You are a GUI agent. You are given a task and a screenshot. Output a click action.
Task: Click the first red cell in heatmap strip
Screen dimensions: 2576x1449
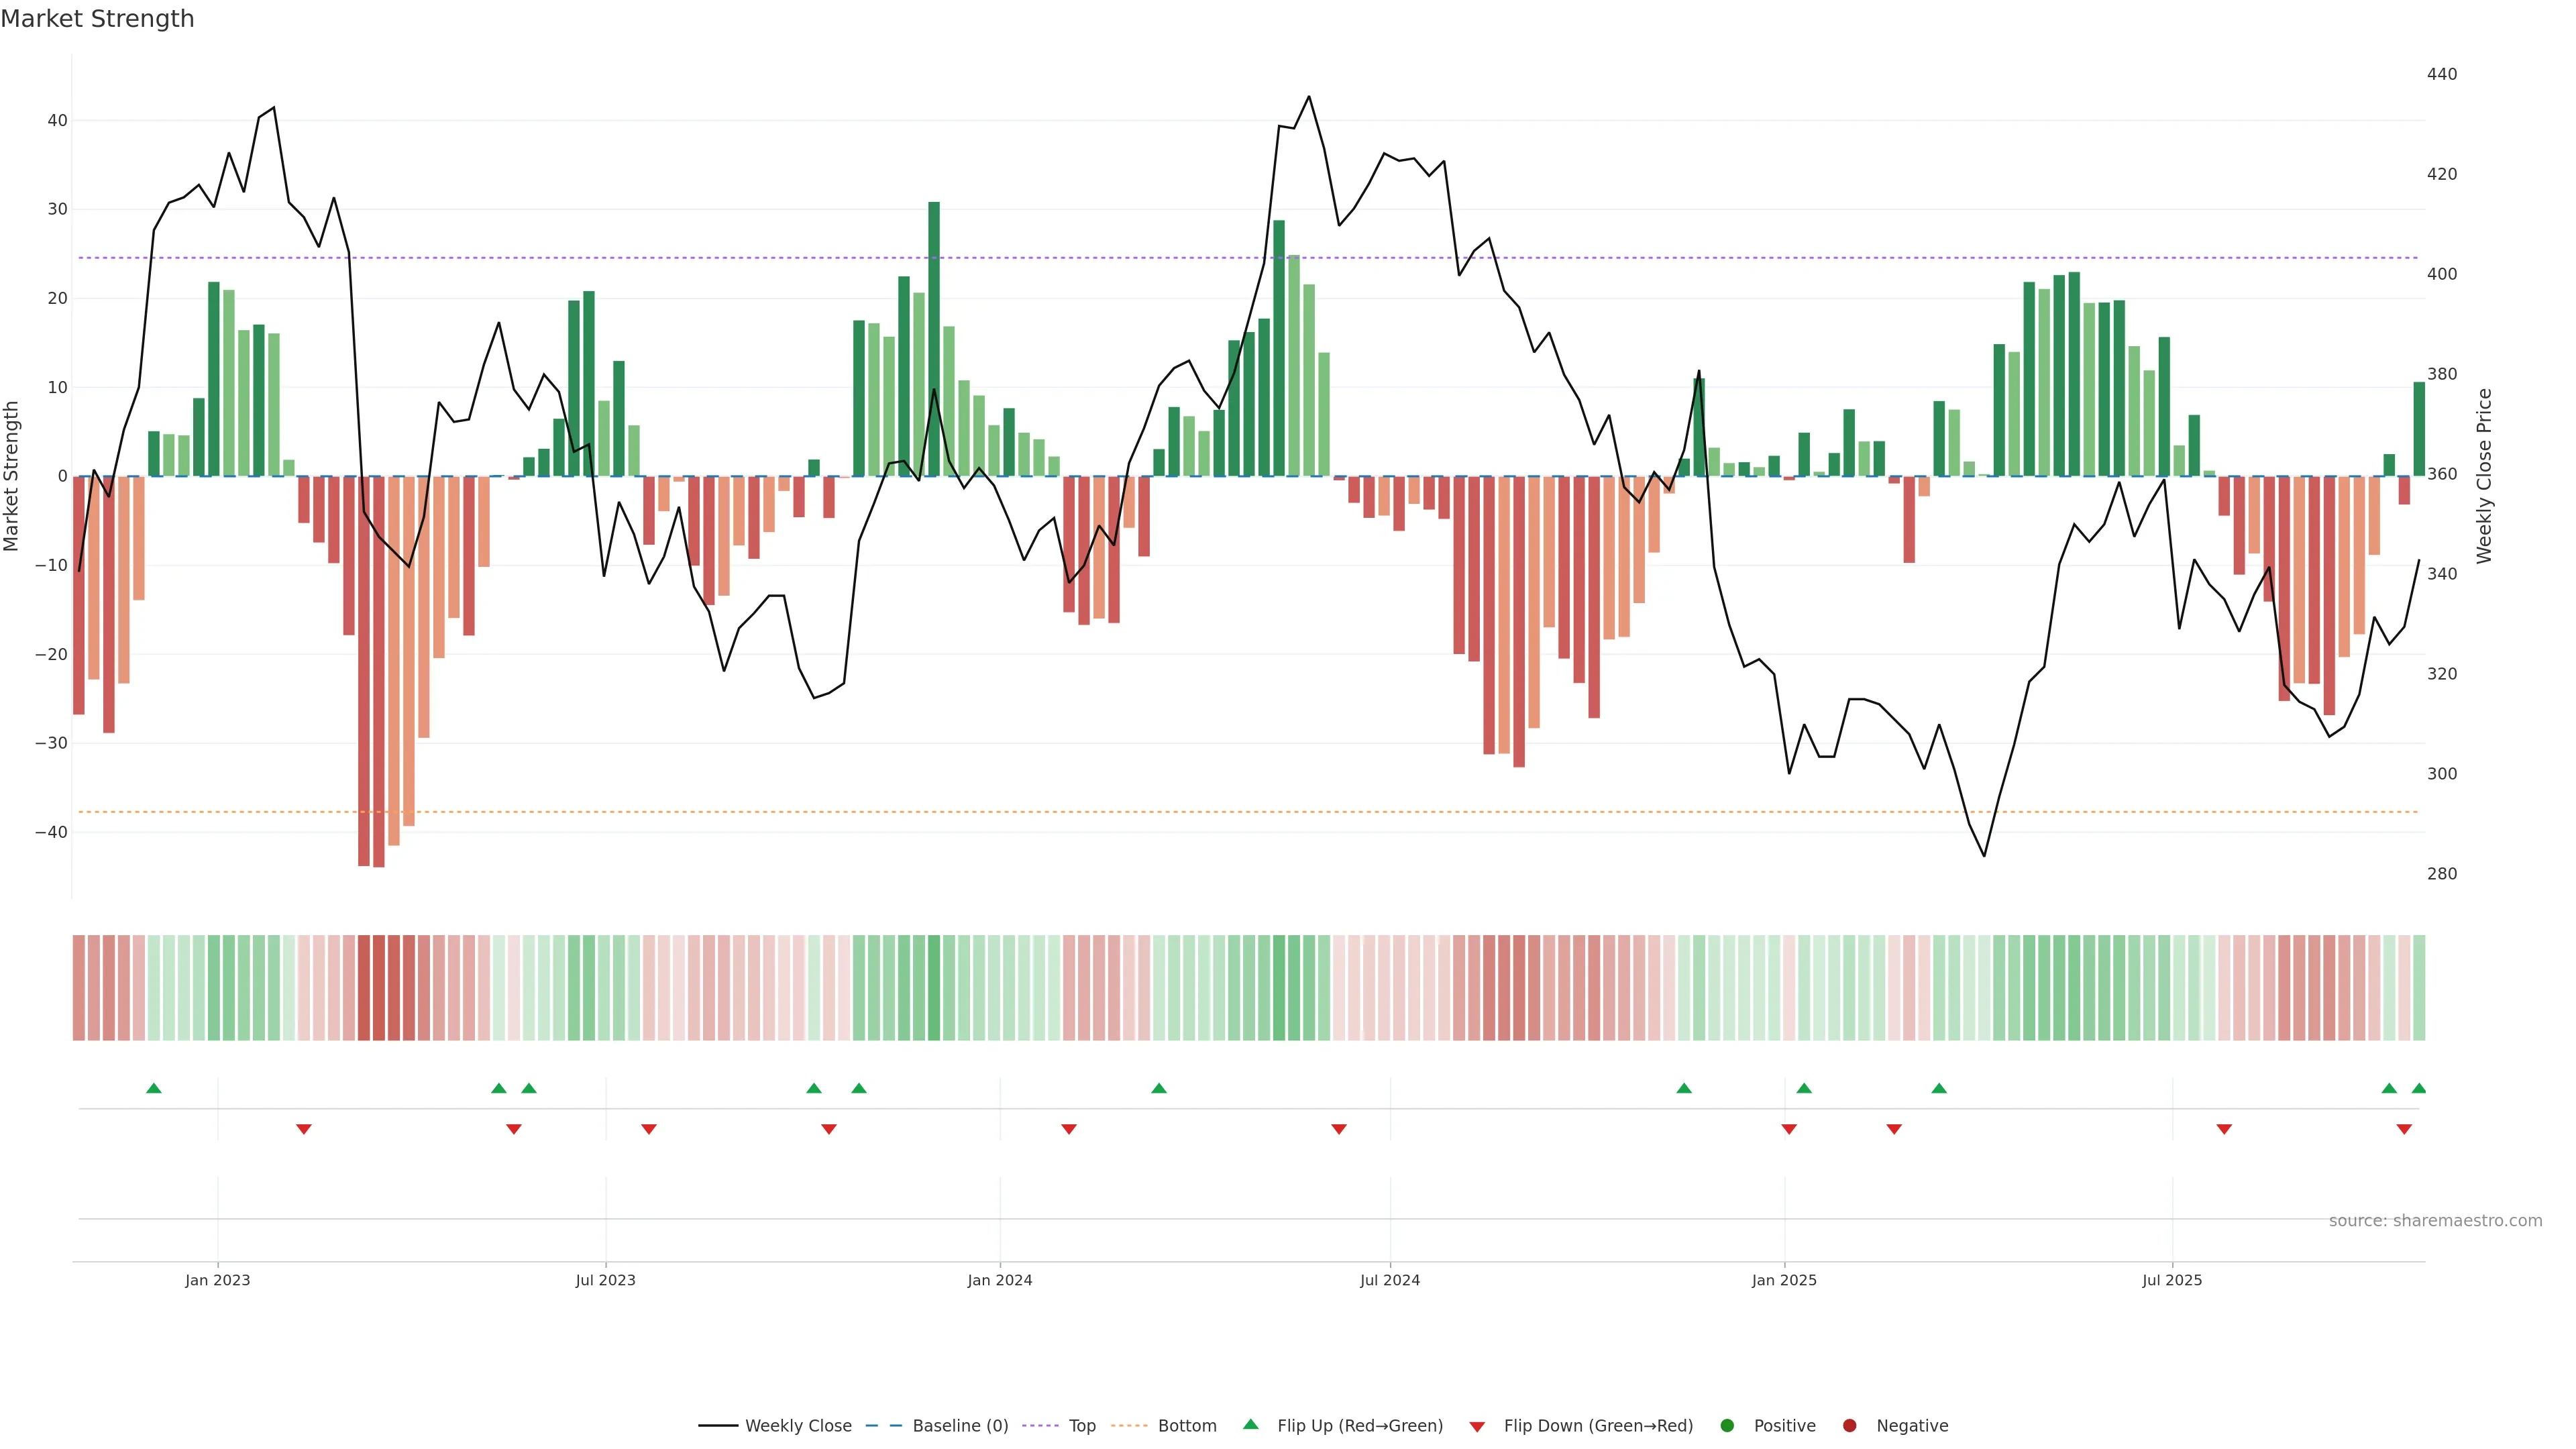coord(78,987)
